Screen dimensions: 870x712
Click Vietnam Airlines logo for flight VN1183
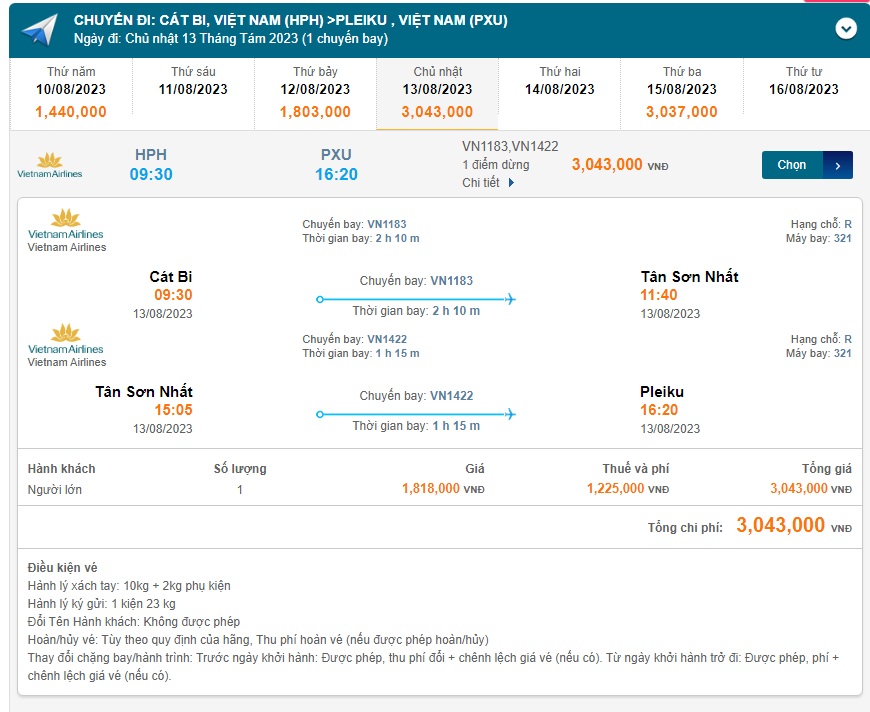pyautogui.click(x=66, y=224)
